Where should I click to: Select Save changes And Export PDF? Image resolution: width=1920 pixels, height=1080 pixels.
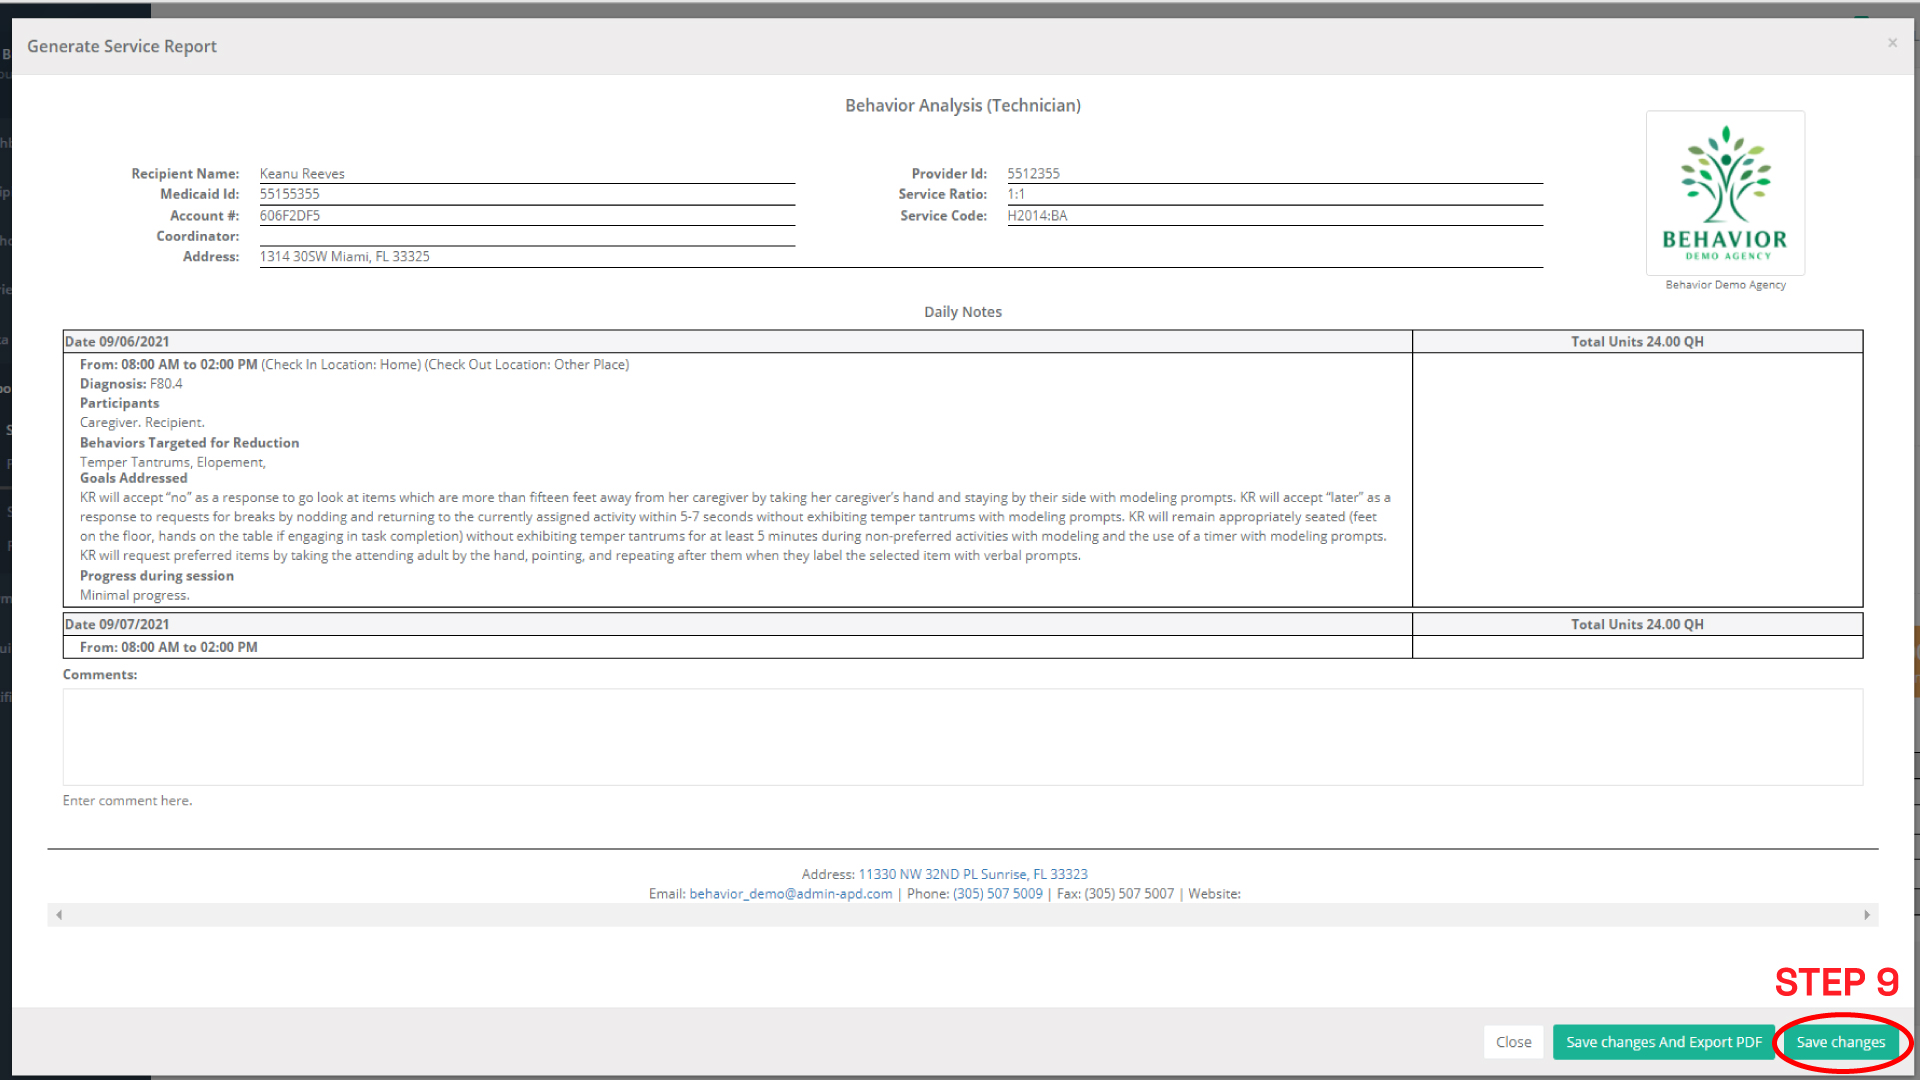tap(1663, 1041)
